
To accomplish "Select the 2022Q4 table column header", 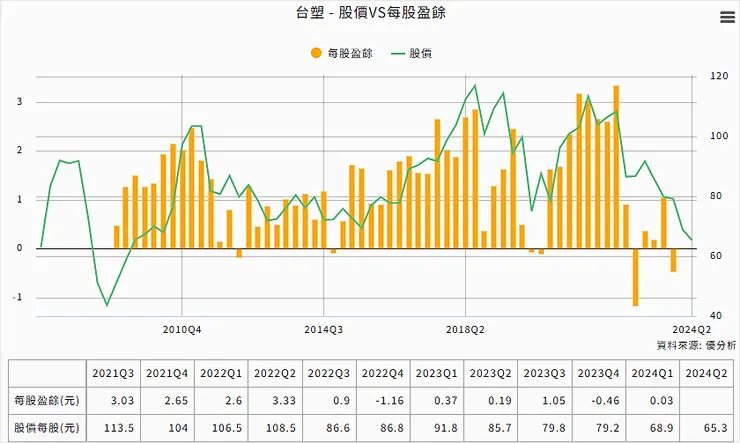I will click(x=383, y=373).
